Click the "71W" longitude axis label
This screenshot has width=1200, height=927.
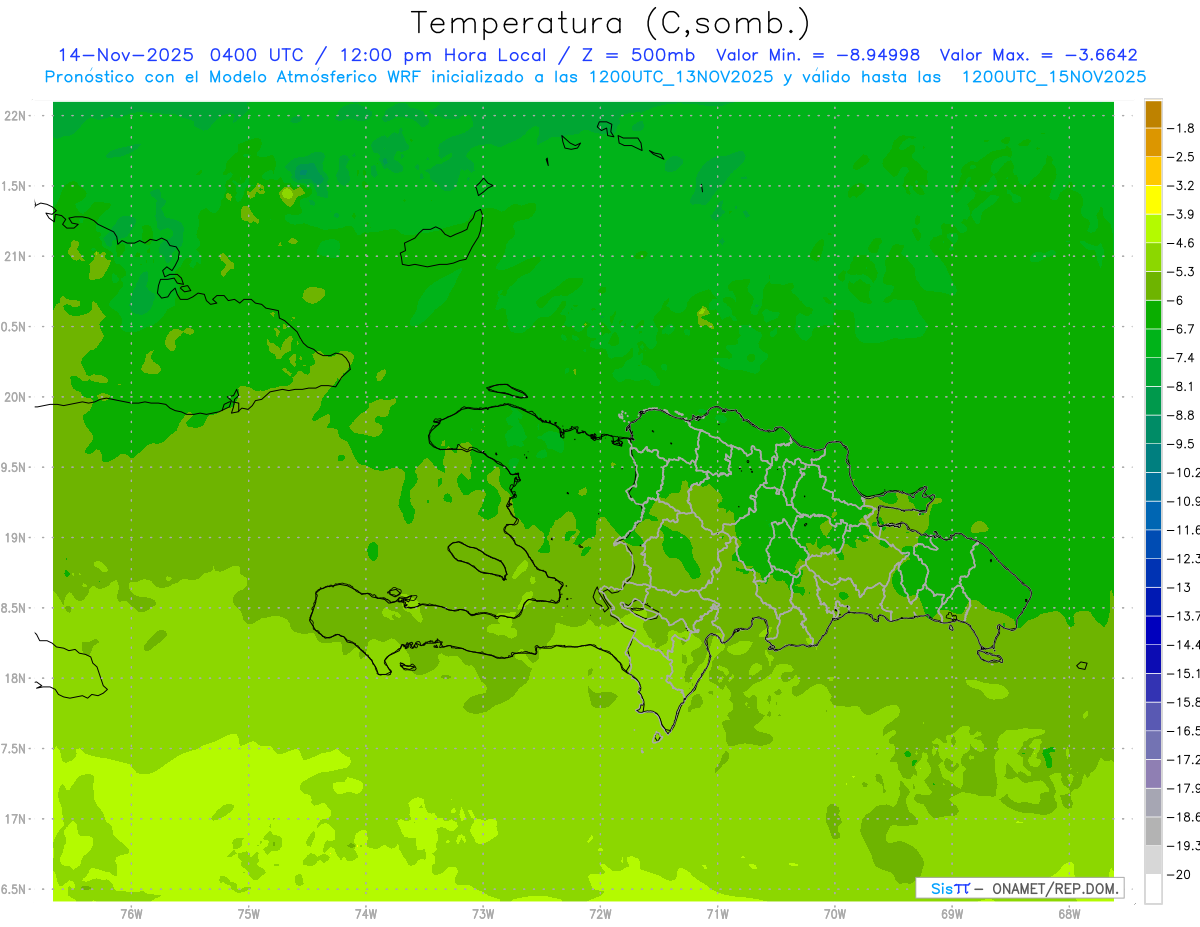click(717, 913)
